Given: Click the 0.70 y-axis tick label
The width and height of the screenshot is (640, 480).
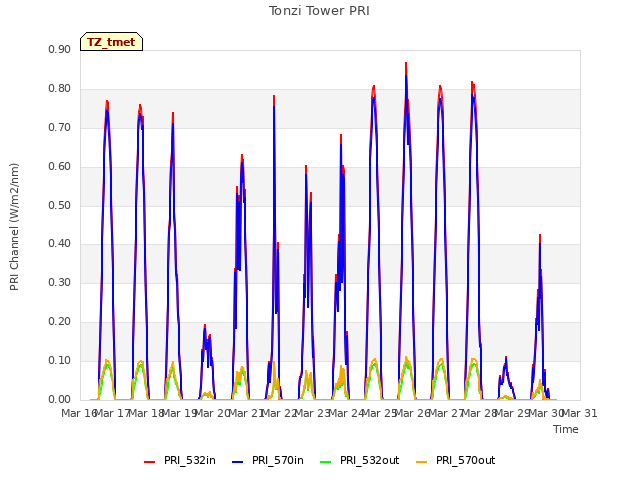Looking at the screenshot, I should click(60, 128).
